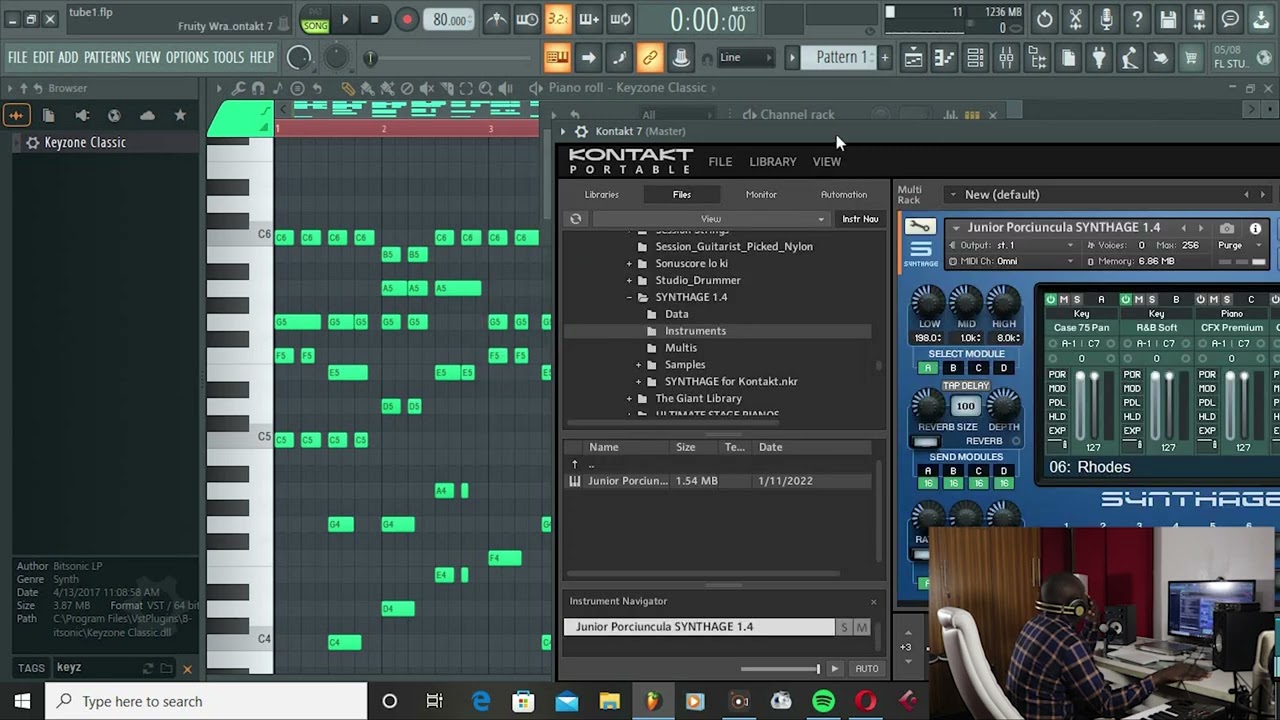Click the save project floppy icon
Screen dimensions: 1280x720
(1168, 19)
